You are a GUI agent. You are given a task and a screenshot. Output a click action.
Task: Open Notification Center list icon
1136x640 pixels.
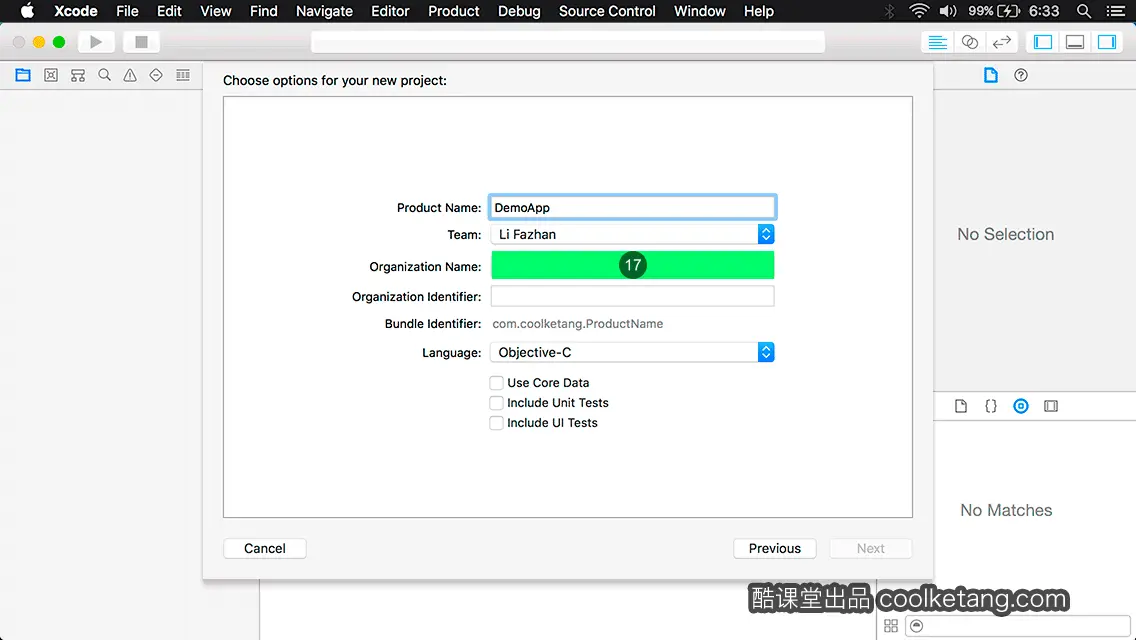tap(1116, 11)
